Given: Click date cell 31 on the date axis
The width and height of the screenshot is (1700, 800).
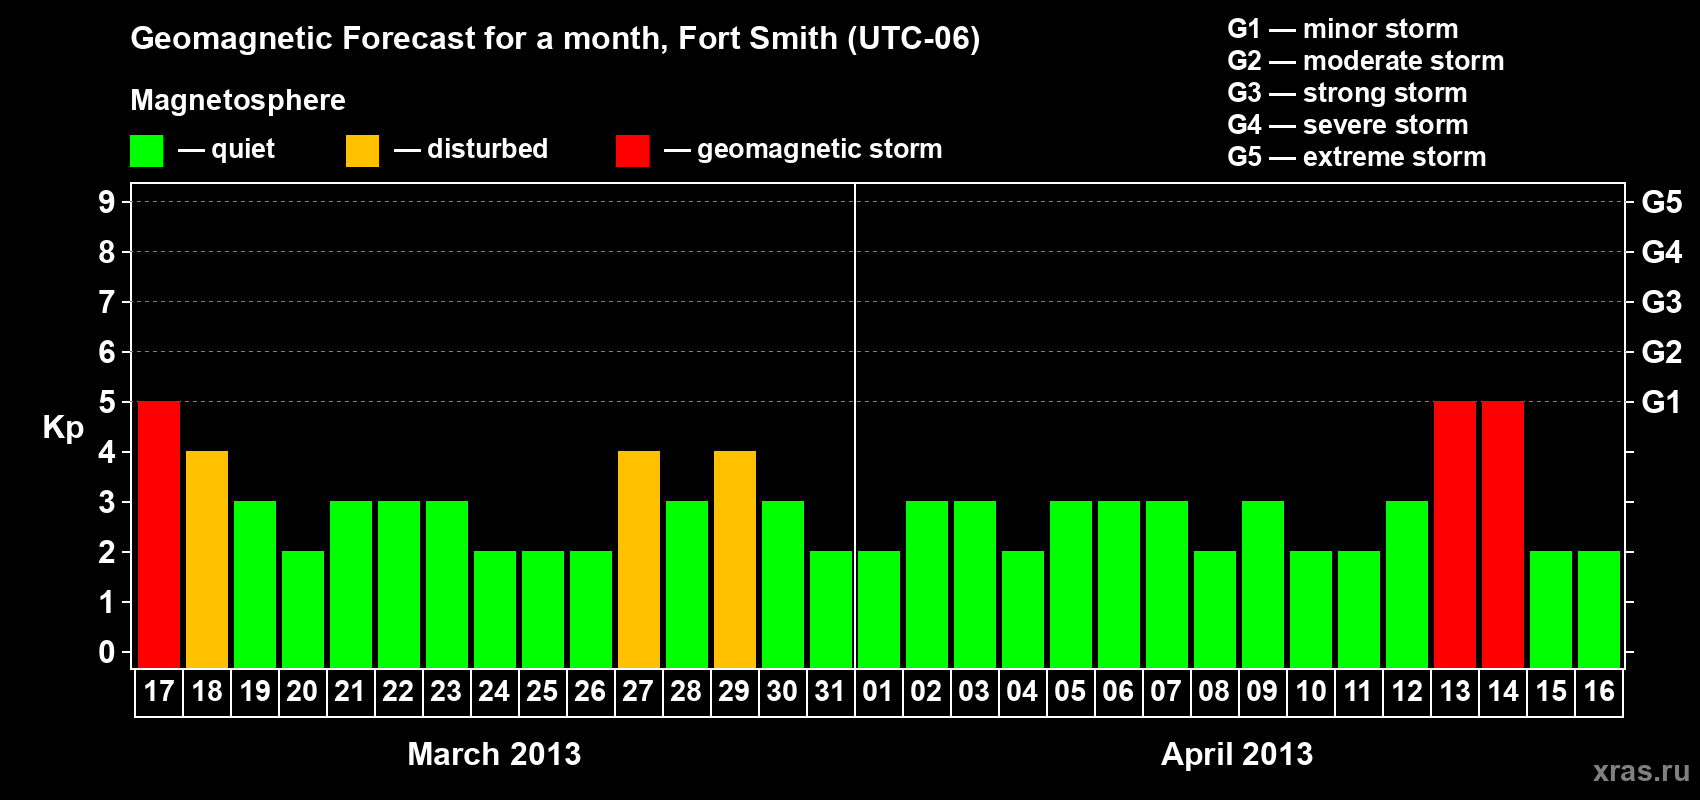Looking at the screenshot, I should coord(831,692).
